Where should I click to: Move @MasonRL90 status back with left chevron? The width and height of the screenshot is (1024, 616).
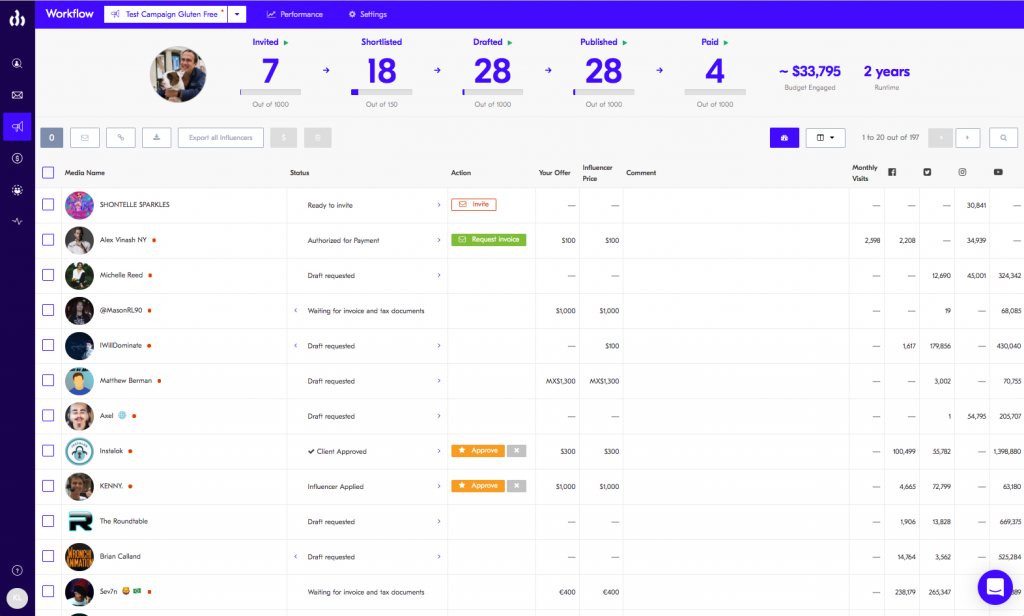point(296,310)
